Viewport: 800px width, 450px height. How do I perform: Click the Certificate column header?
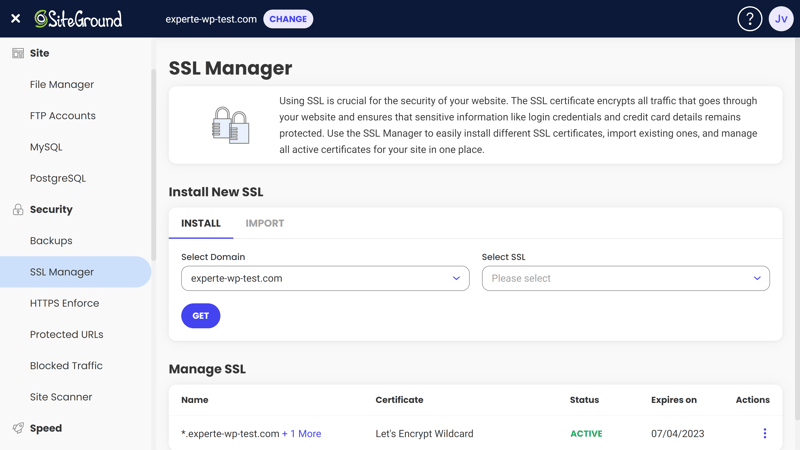click(x=399, y=400)
